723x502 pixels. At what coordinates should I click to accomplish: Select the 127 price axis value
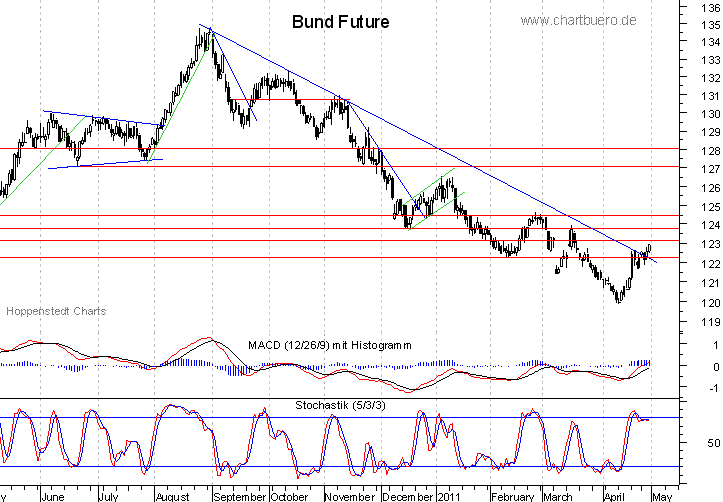[x=711, y=169]
